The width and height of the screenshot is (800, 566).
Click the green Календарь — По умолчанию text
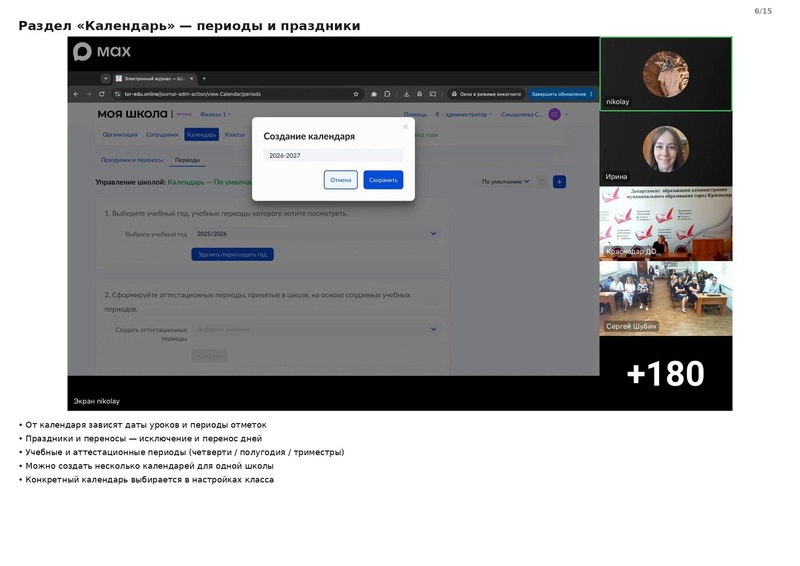pos(210,182)
